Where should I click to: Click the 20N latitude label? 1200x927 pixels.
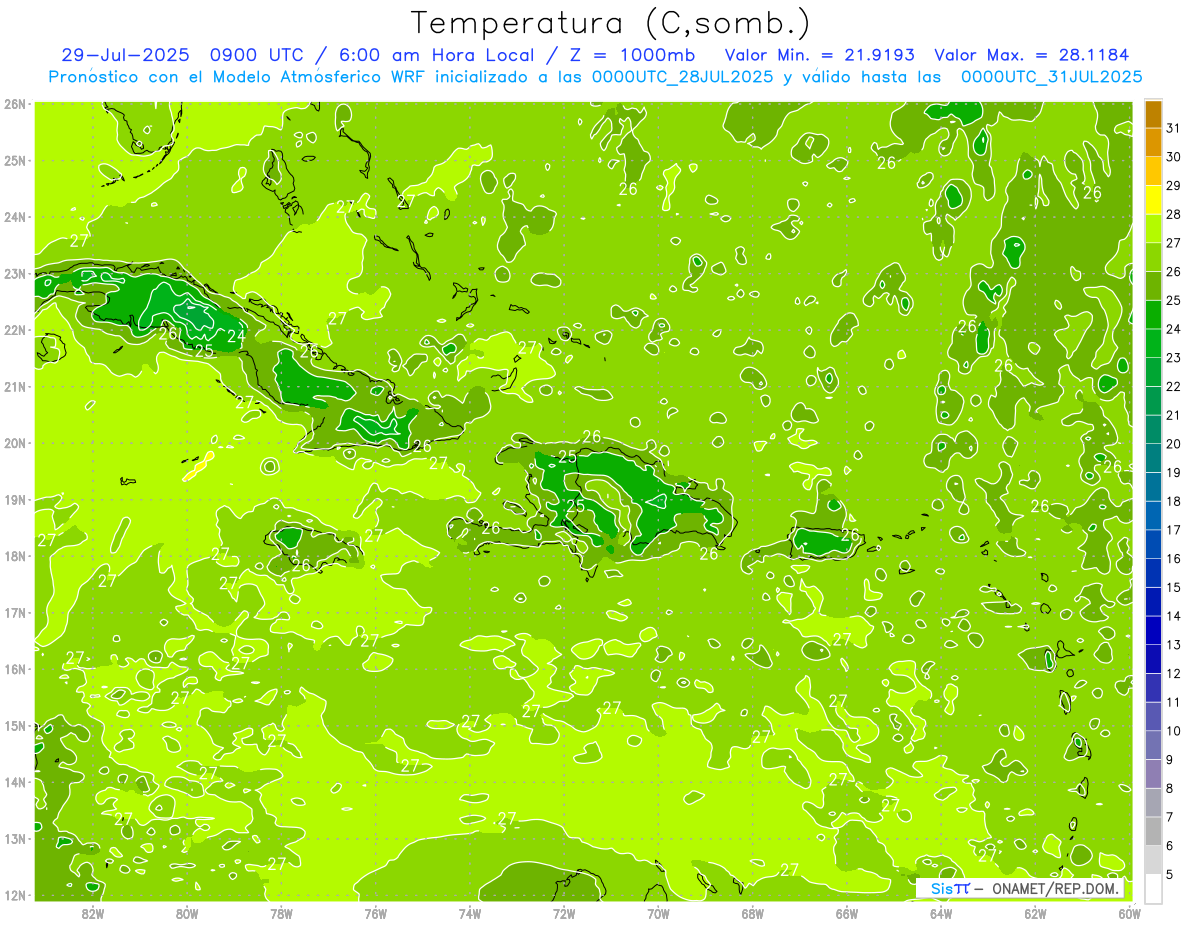tap(15, 443)
